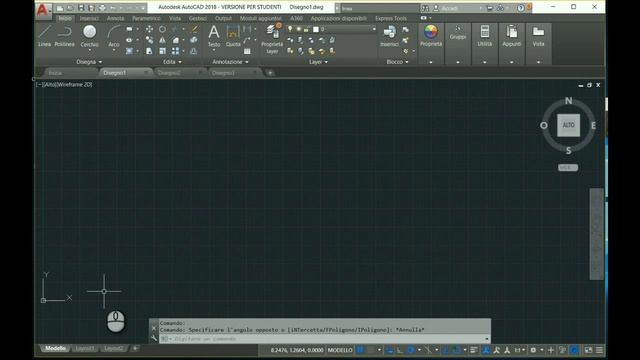Toggle lineweight display in status bar
Viewport: 640px width, 360px height.
pos(474,350)
